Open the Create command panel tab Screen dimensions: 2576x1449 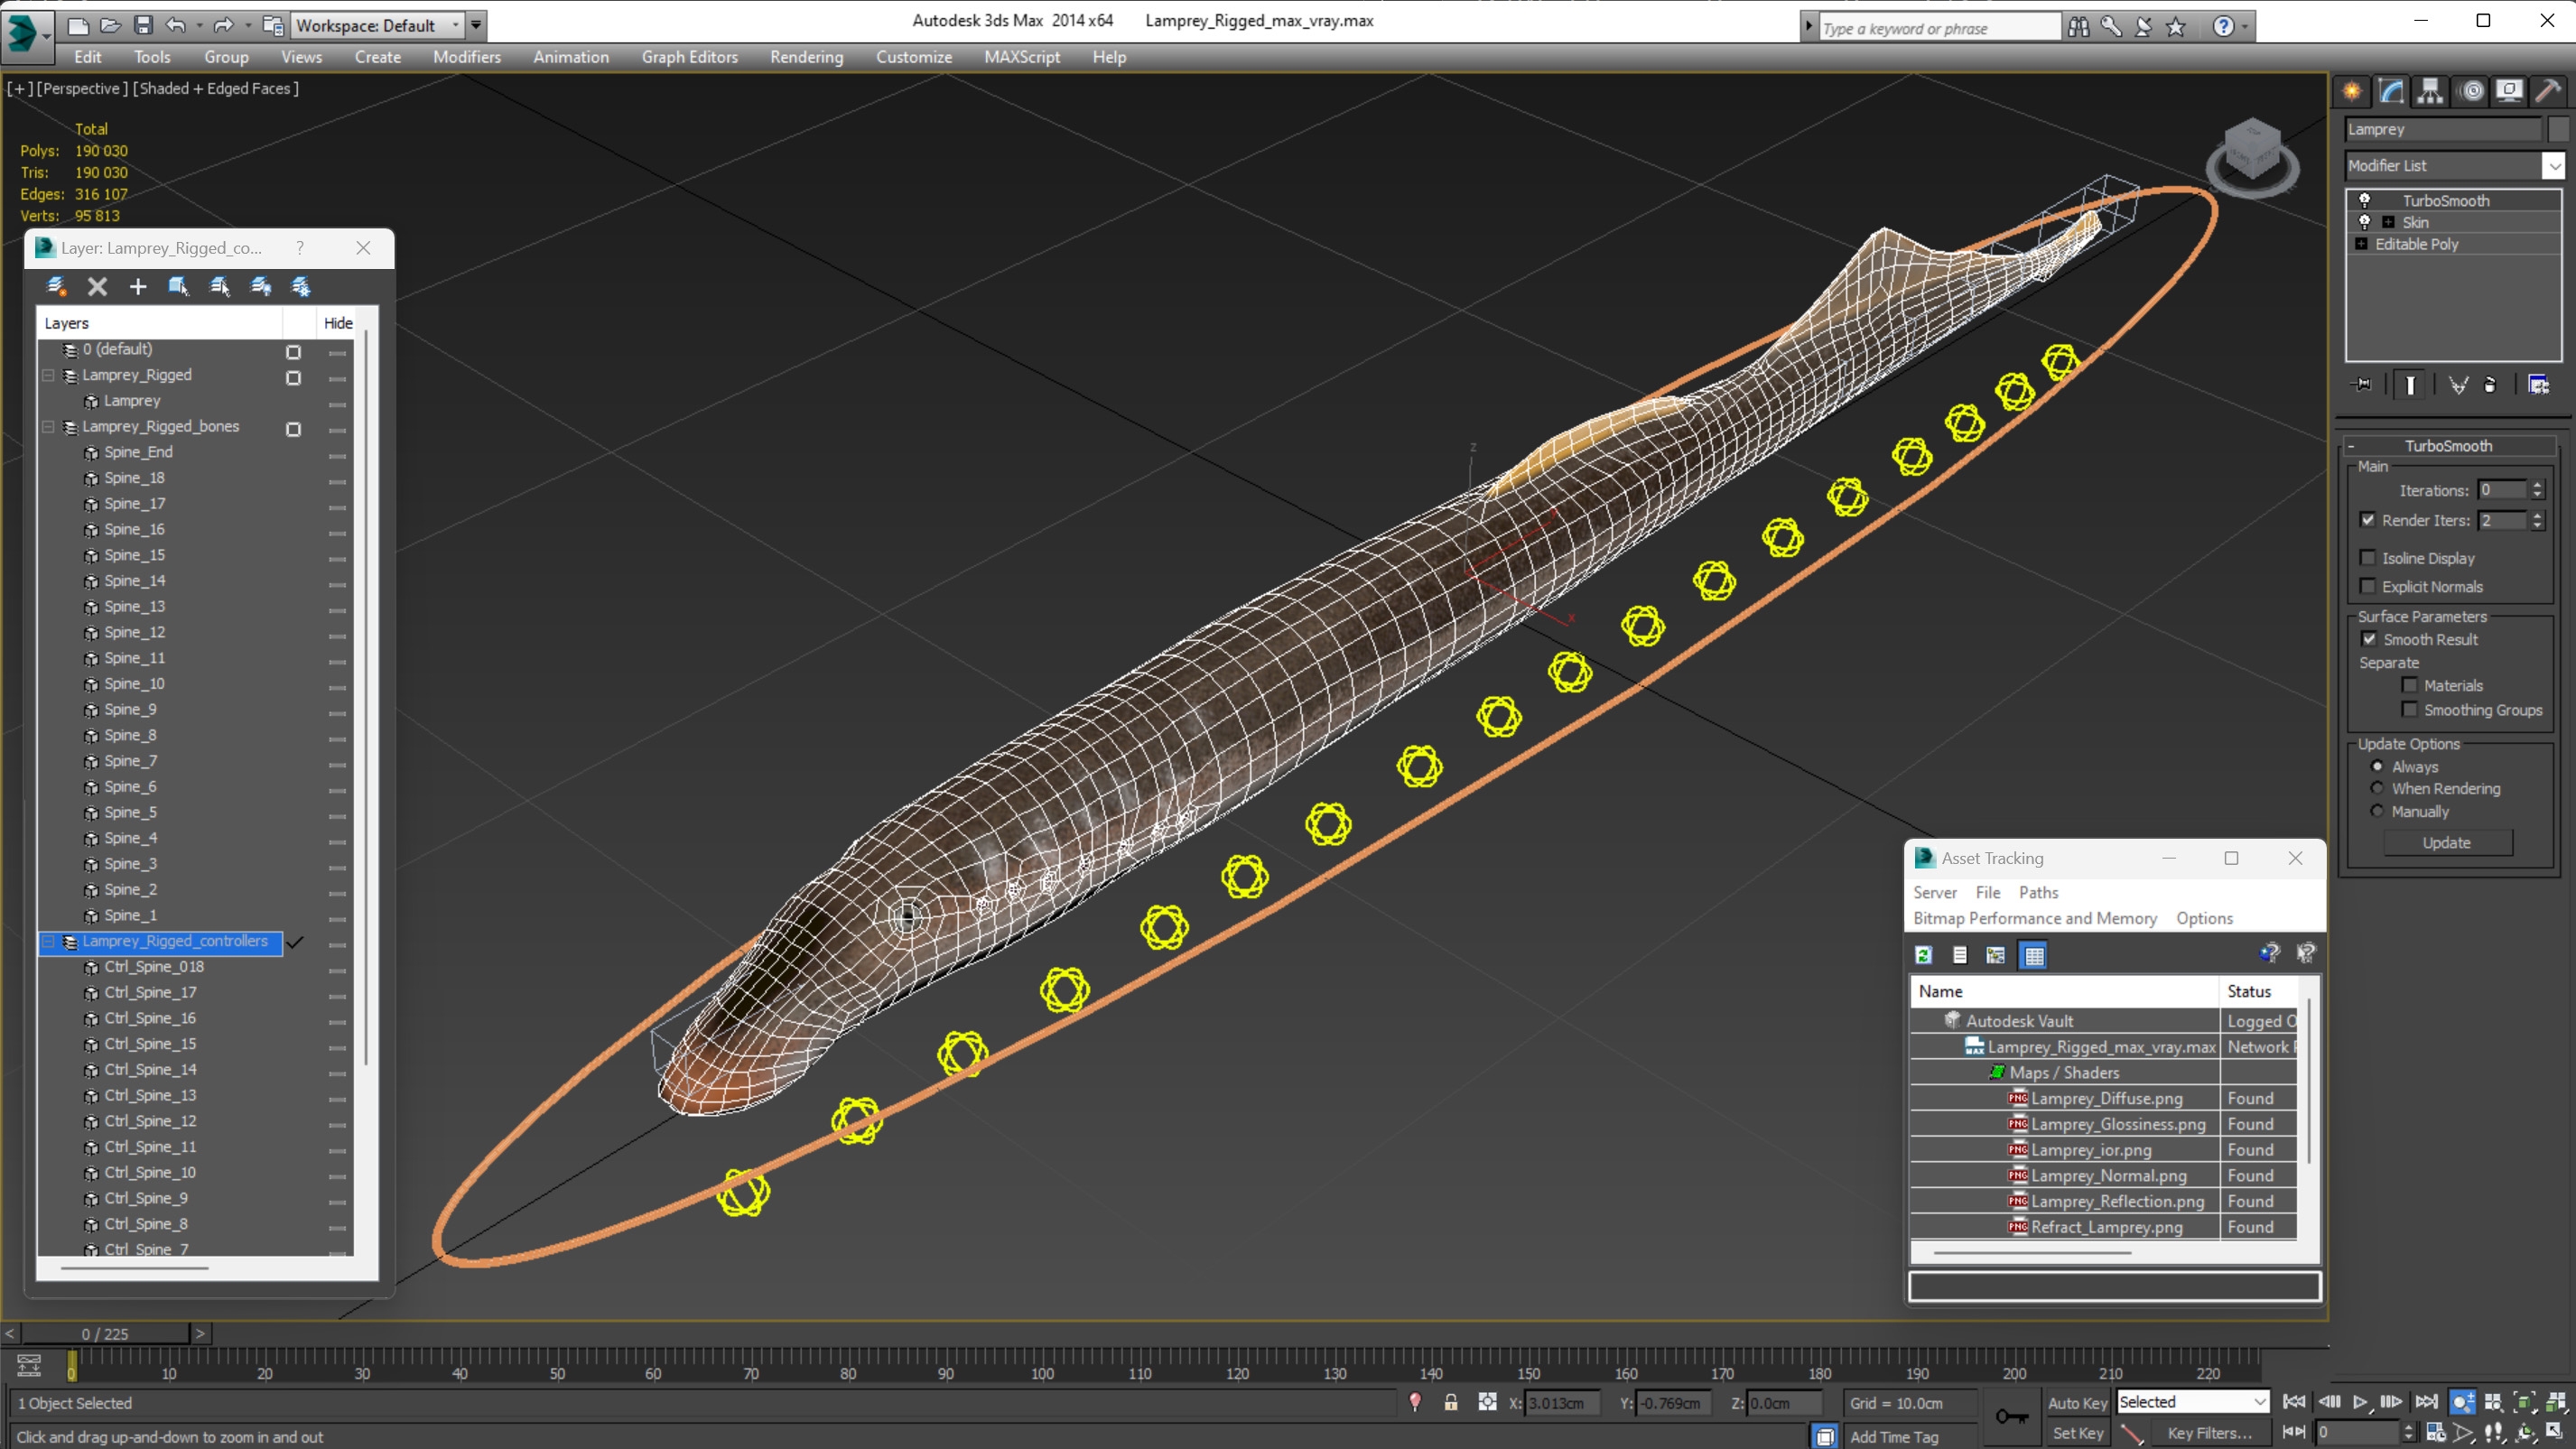(2352, 91)
